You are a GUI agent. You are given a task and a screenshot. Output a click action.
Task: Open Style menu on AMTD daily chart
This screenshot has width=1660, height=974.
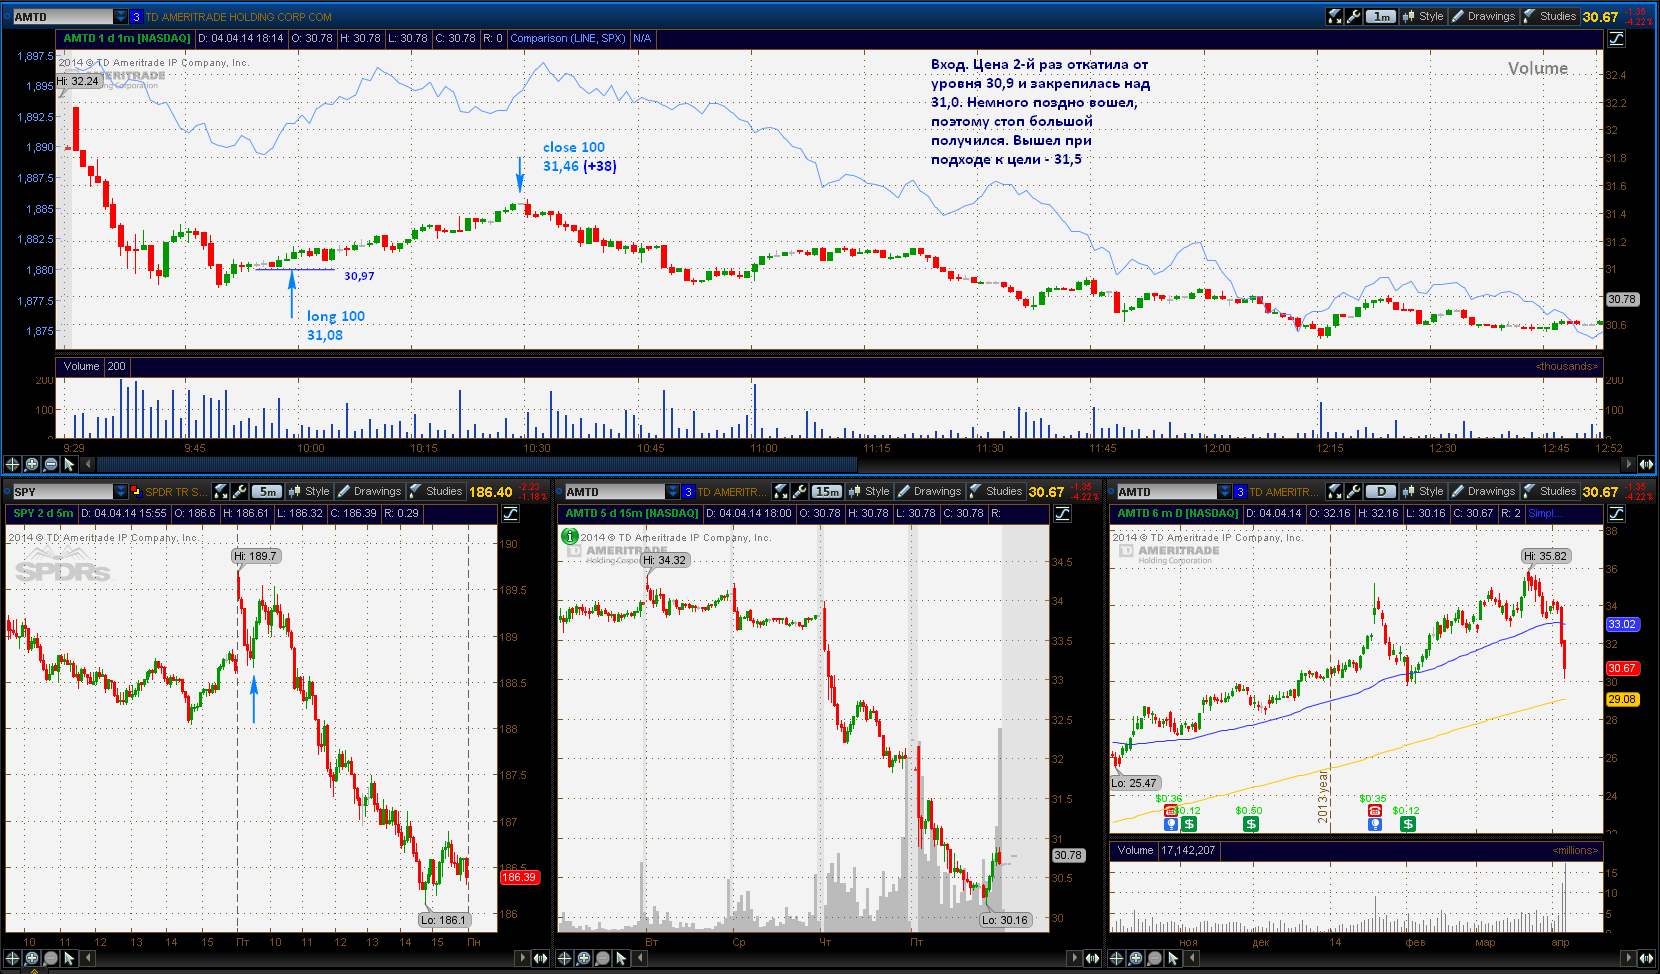[1423, 491]
